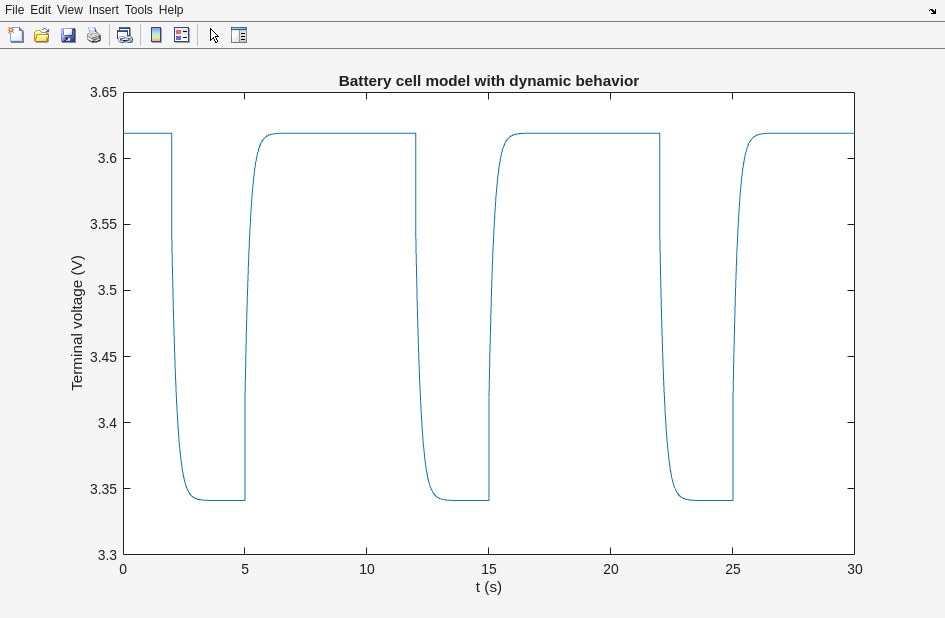Expand the View menu
This screenshot has width=945, height=618.
pyautogui.click(x=70, y=10)
